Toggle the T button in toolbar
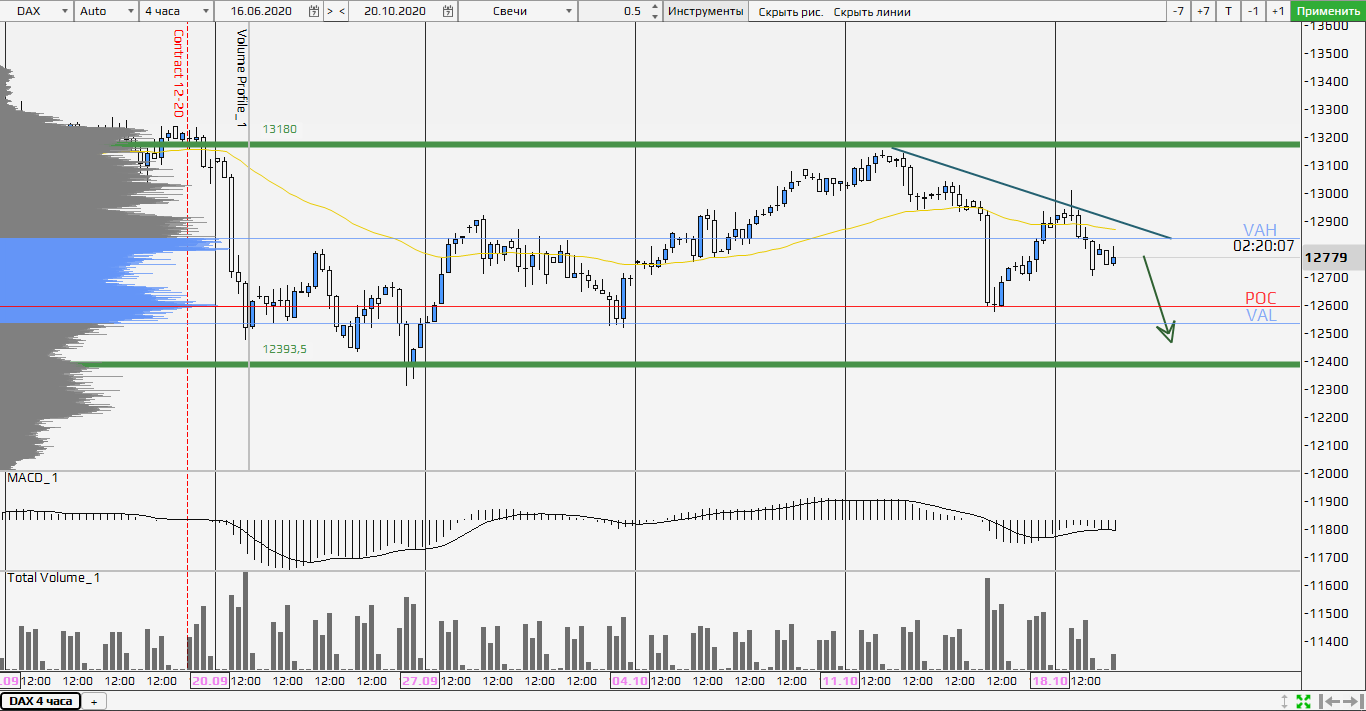Screen dimensions: 1366x711 click(x=1227, y=11)
